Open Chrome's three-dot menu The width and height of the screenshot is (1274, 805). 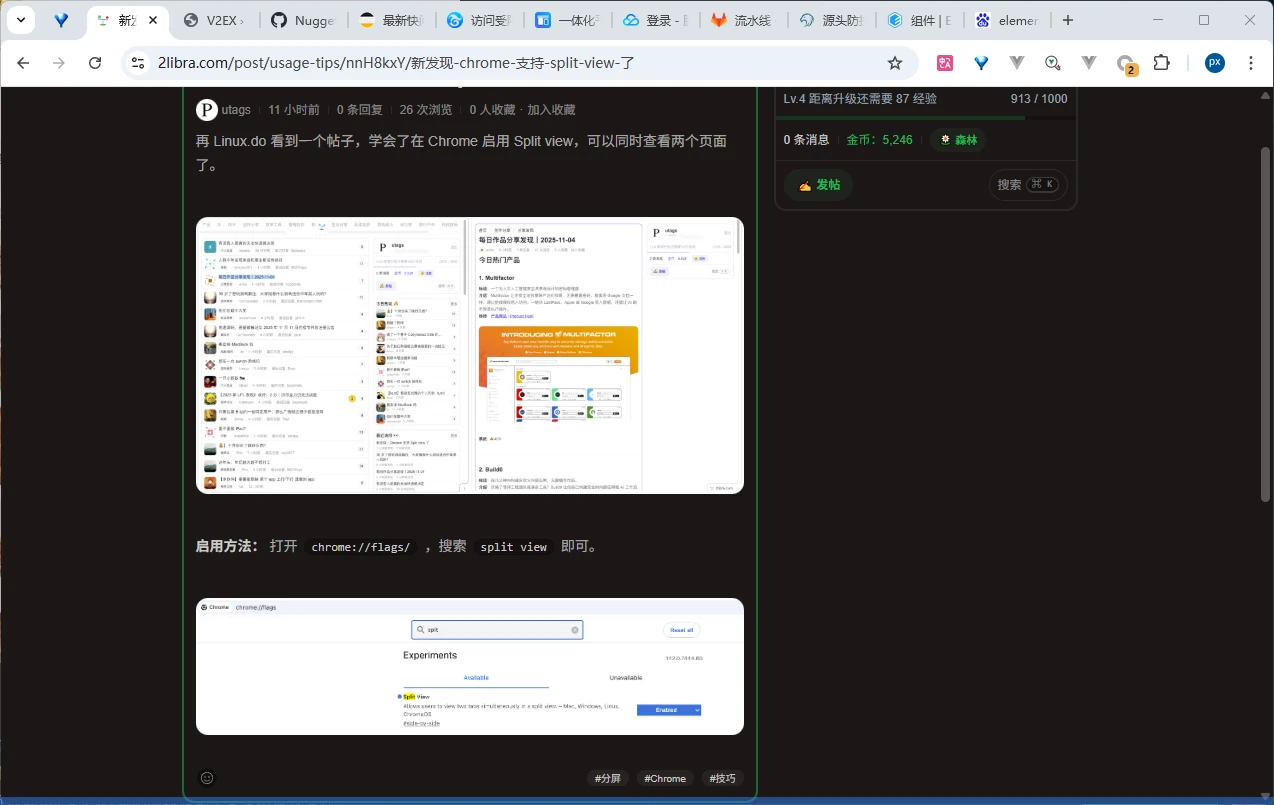coord(1251,63)
